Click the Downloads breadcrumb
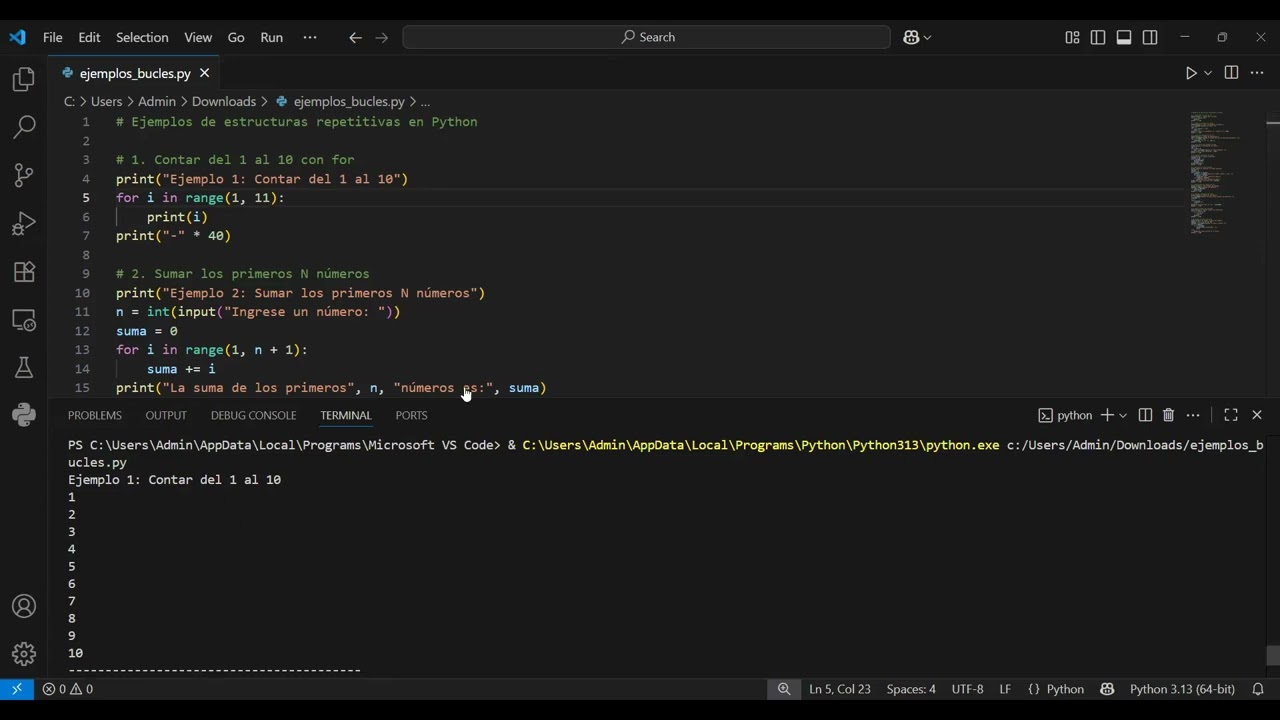Viewport: 1280px width, 720px height. [x=224, y=101]
